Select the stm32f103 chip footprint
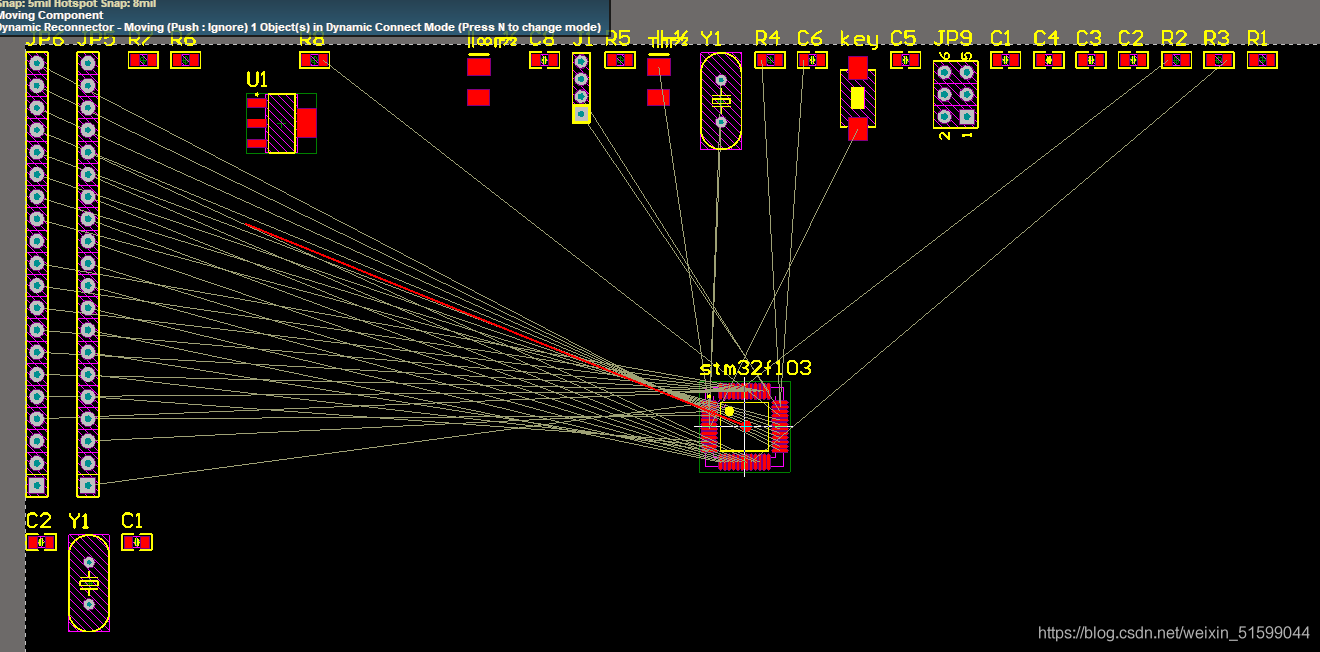The image size is (1320, 652). click(x=745, y=427)
